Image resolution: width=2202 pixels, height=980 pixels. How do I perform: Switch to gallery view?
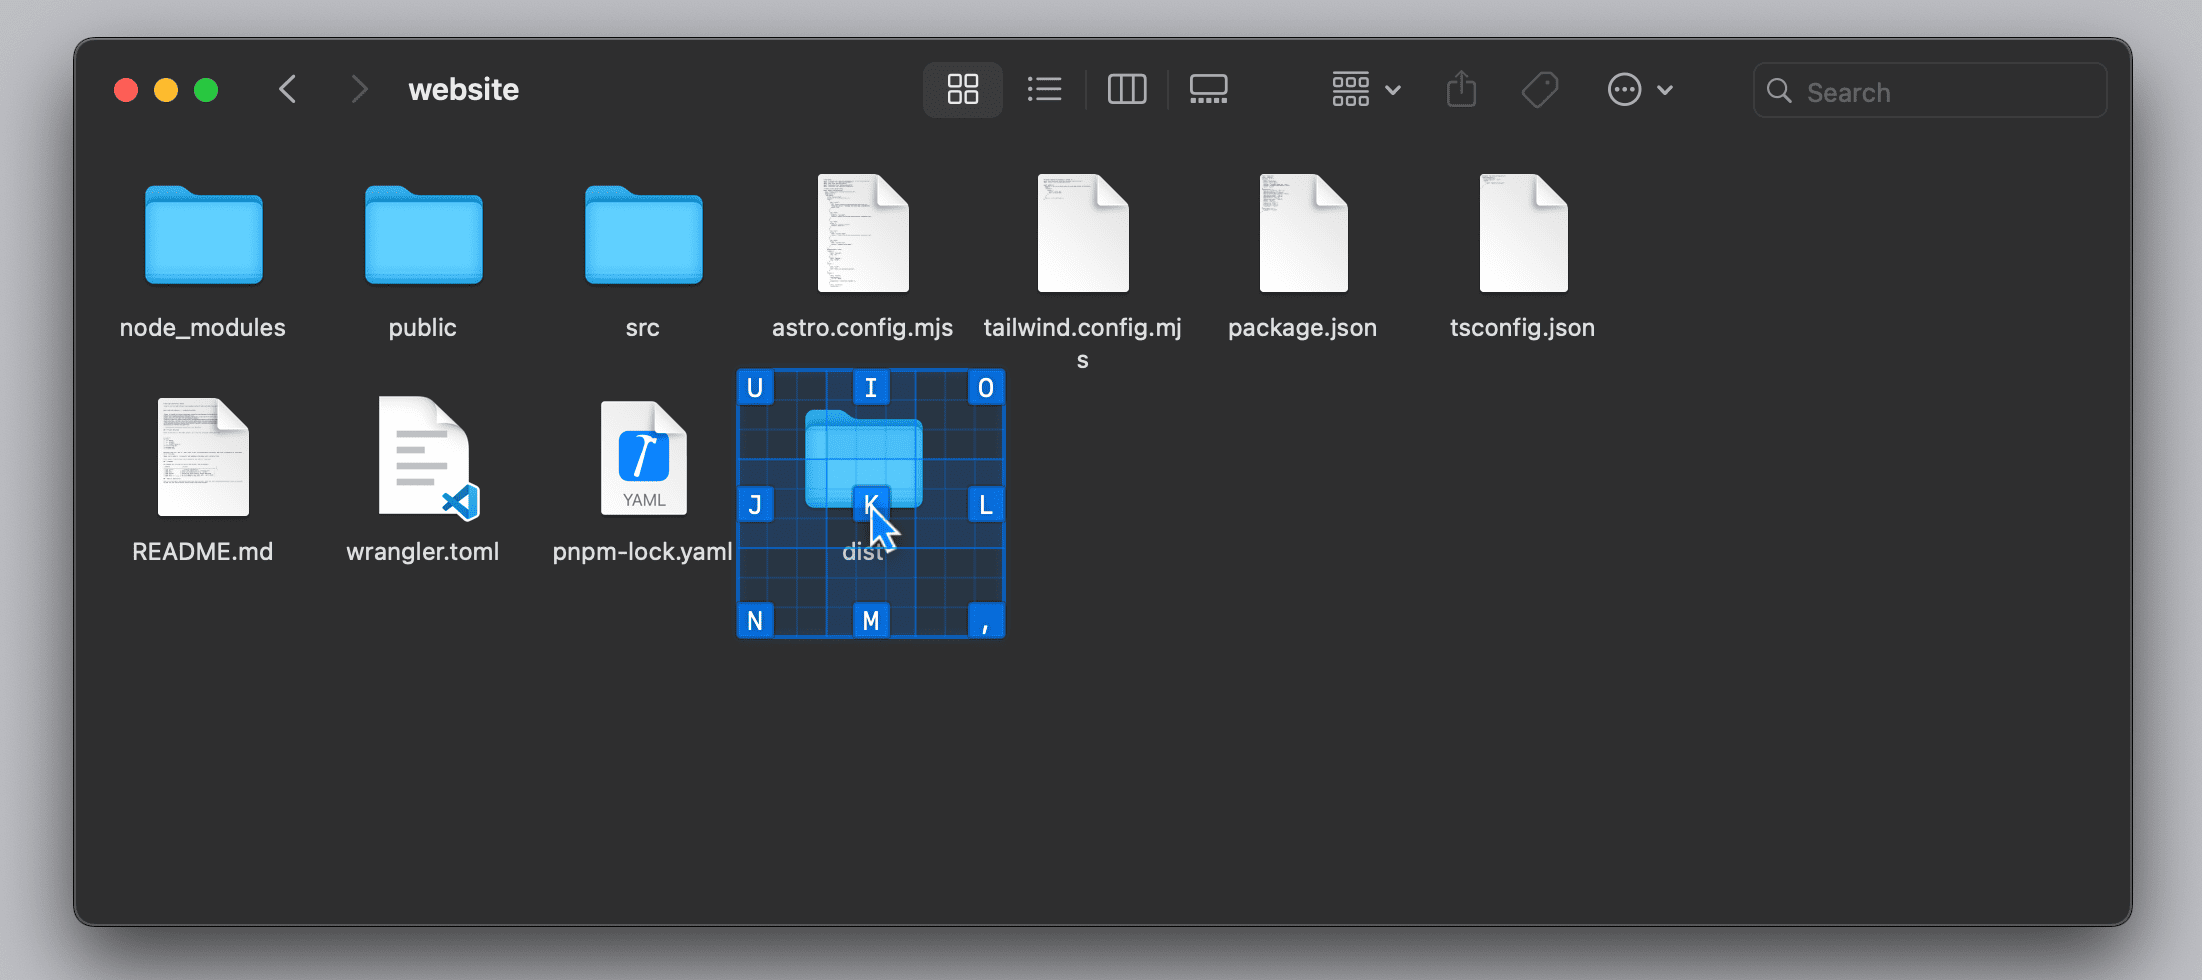pyautogui.click(x=1207, y=89)
